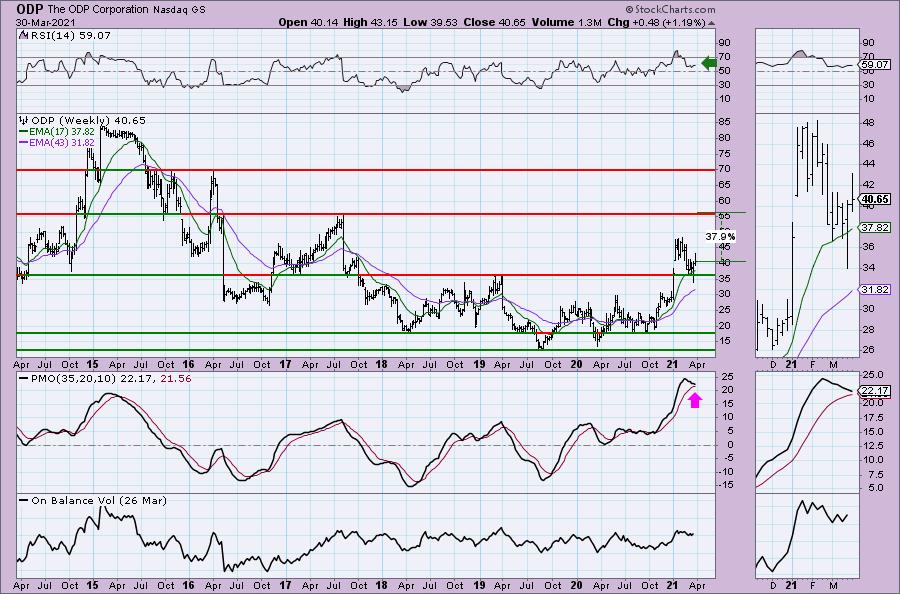
Task: Click the 37.82 EMA tag on right axis
Action: coord(875,227)
